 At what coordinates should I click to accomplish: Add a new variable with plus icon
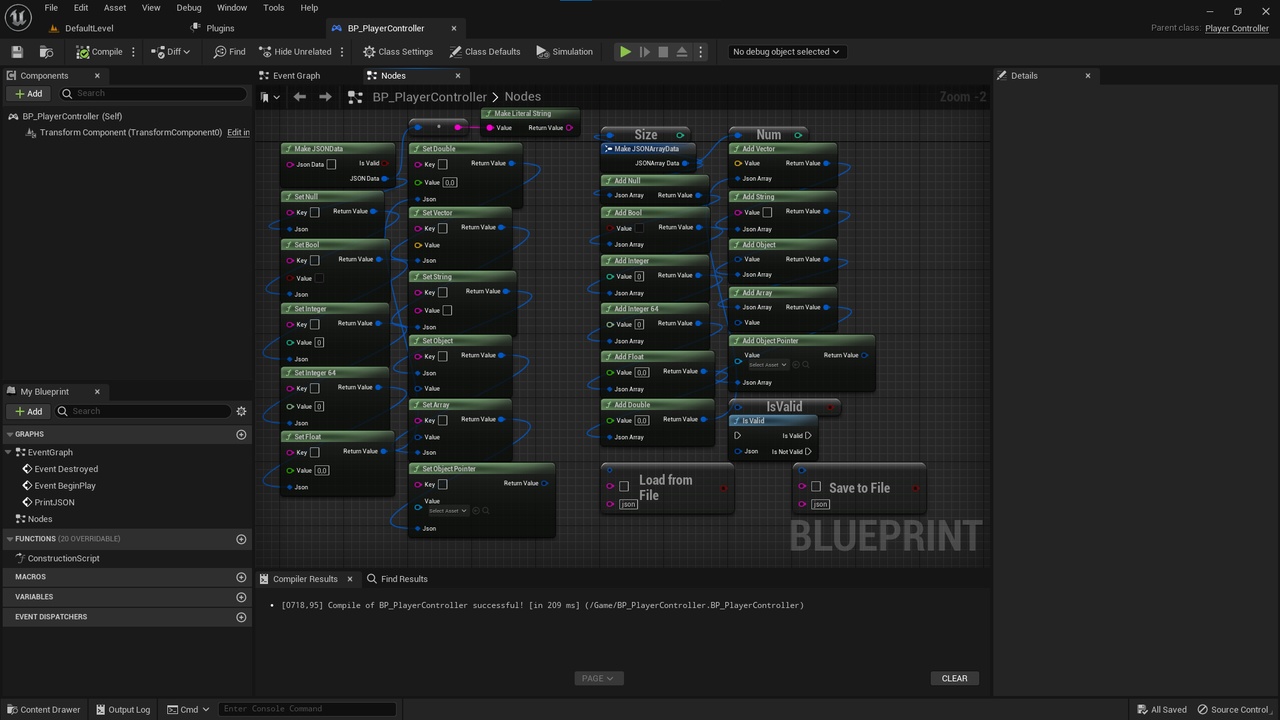pos(241,597)
